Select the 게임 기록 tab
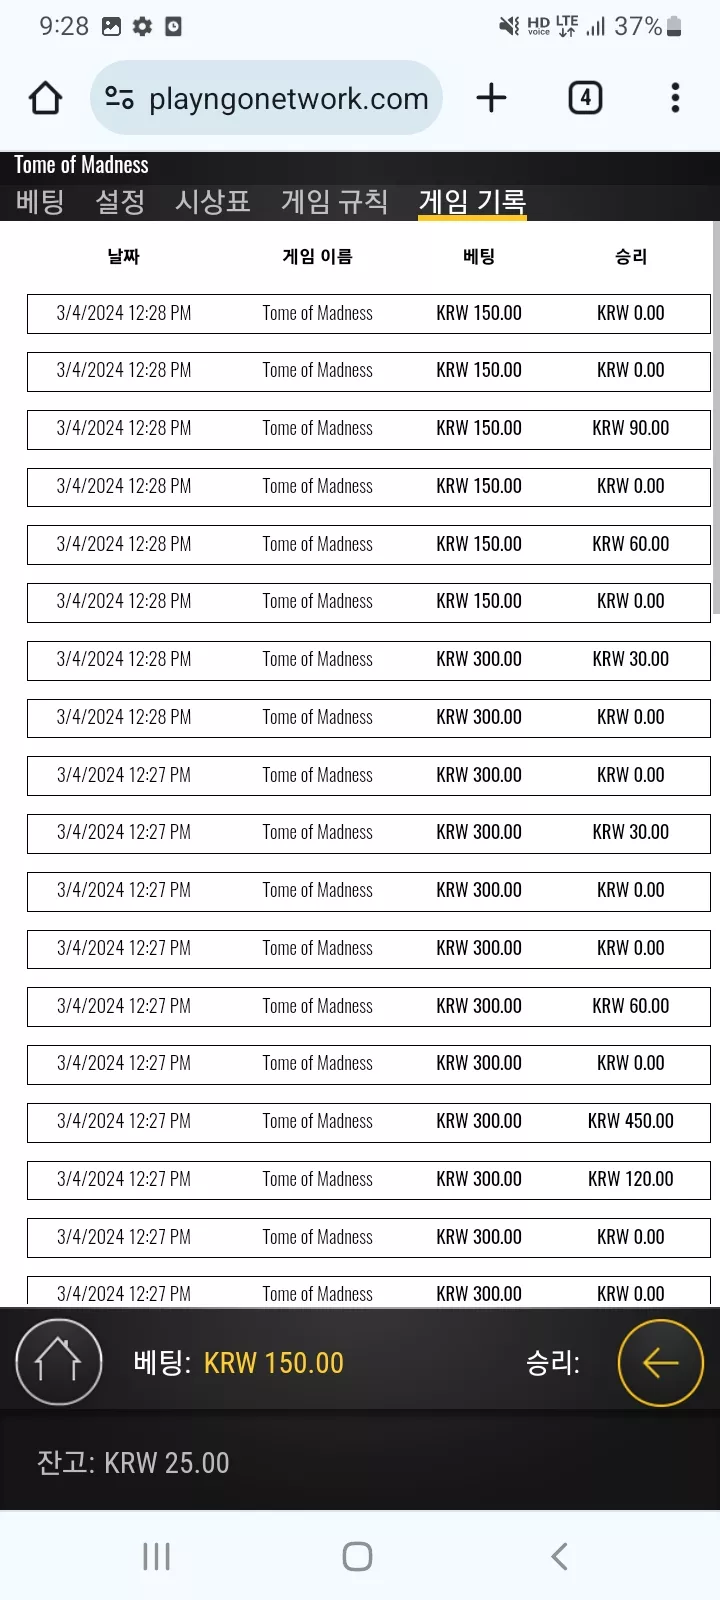 click(x=472, y=202)
